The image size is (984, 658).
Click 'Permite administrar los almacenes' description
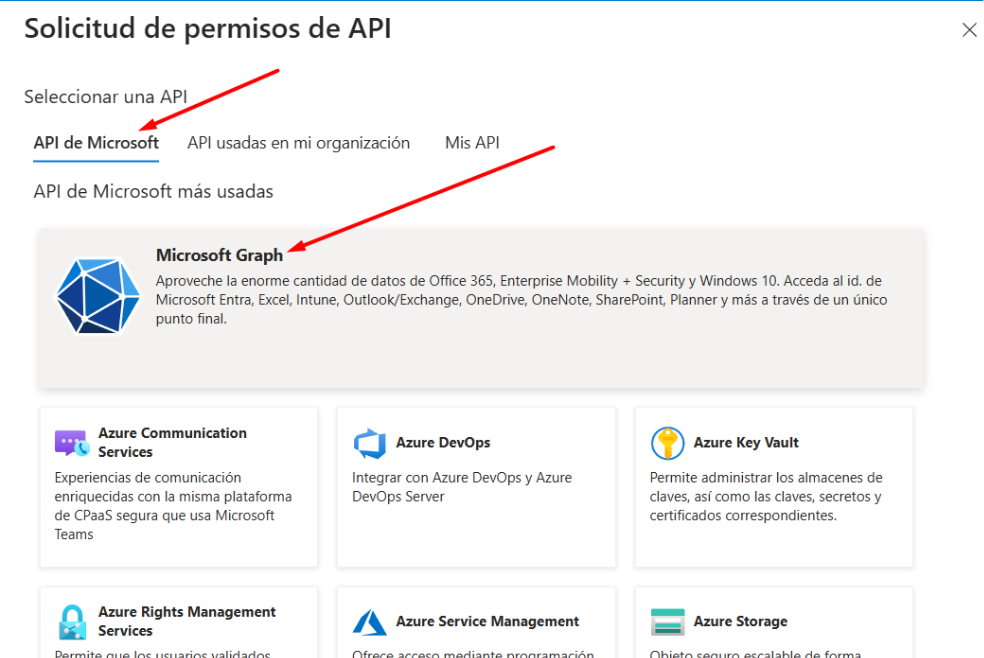(x=766, y=496)
